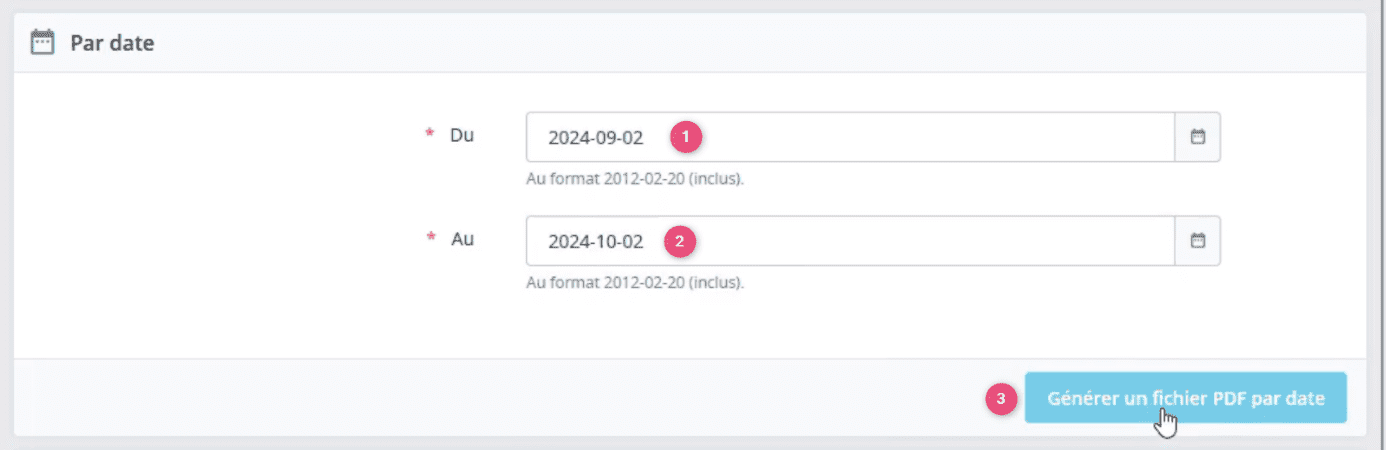Open the calendar picker for the Du field
This screenshot has width=1386, height=450.
(x=1198, y=137)
